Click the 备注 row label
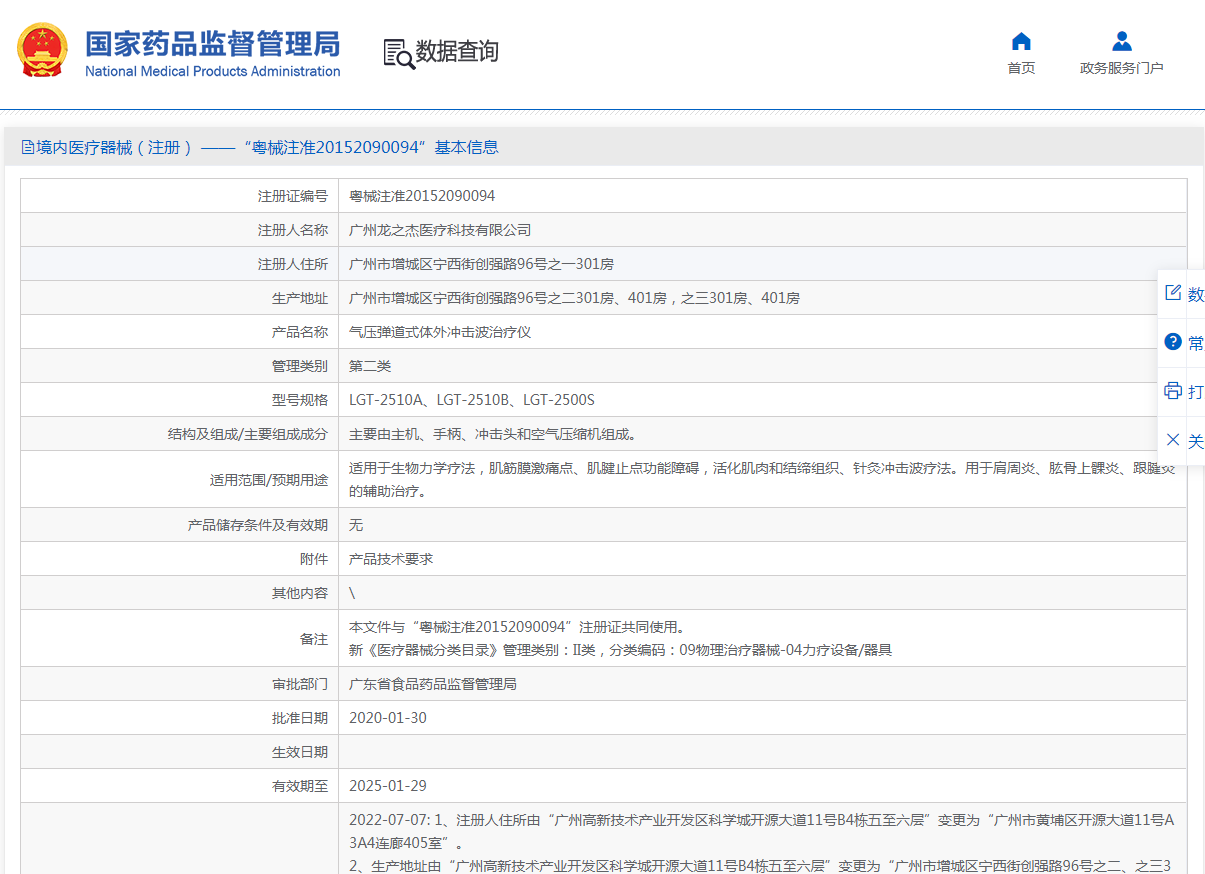 (x=314, y=639)
